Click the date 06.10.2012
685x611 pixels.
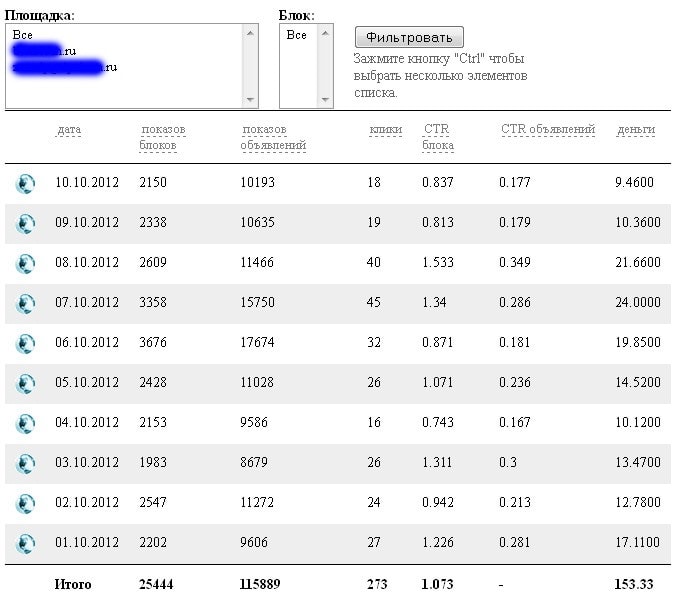[87, 342]
